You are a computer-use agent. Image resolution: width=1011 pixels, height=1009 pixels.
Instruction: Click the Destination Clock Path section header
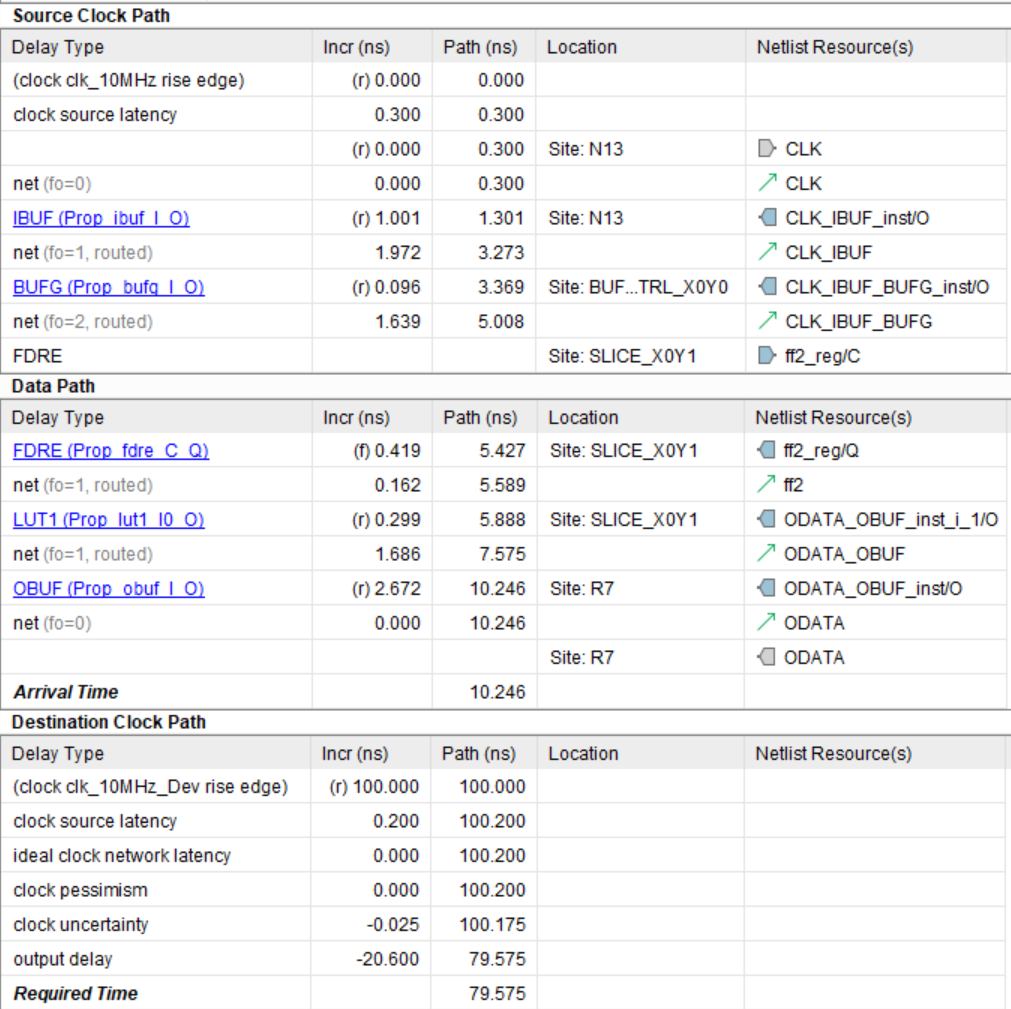(x=109, y=722)
